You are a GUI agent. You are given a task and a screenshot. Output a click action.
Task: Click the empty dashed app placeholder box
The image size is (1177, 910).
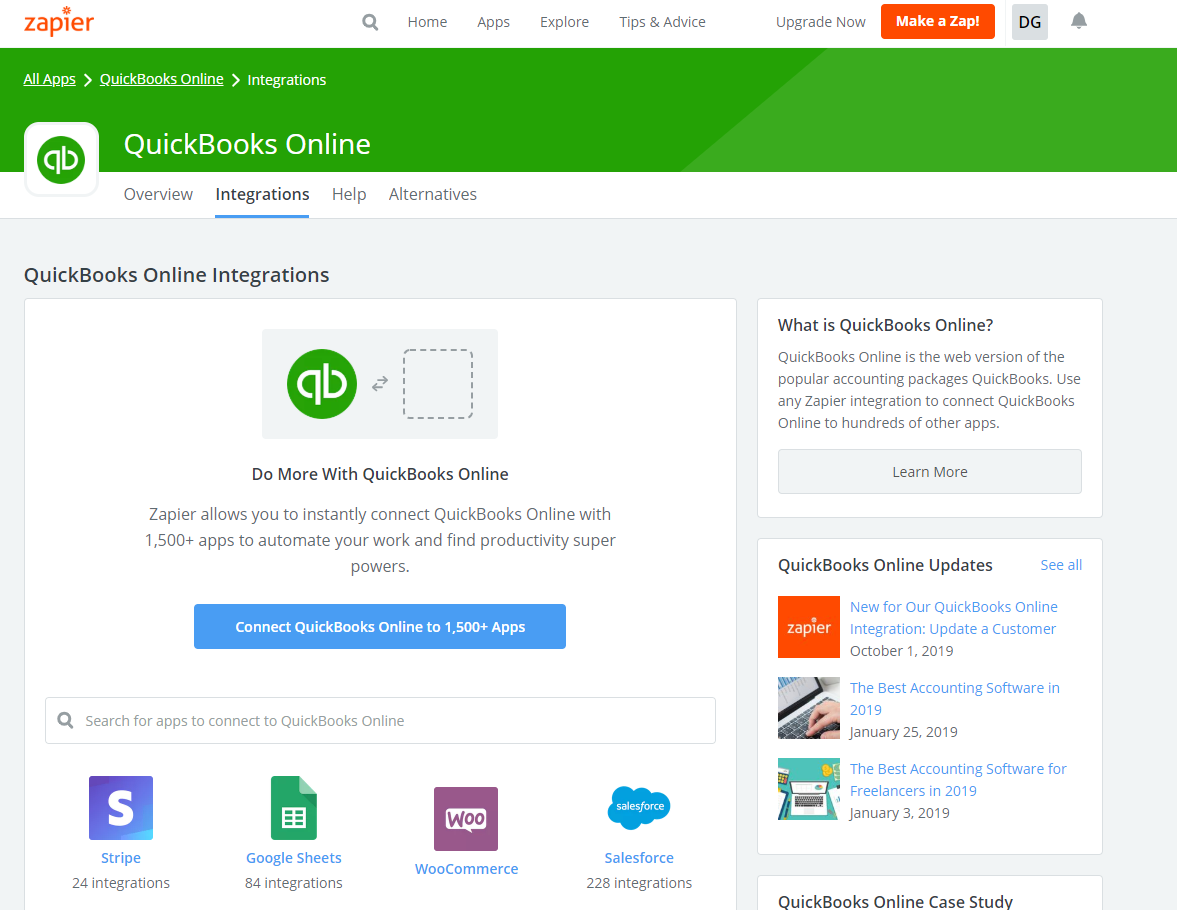click(x=438, y=384)
